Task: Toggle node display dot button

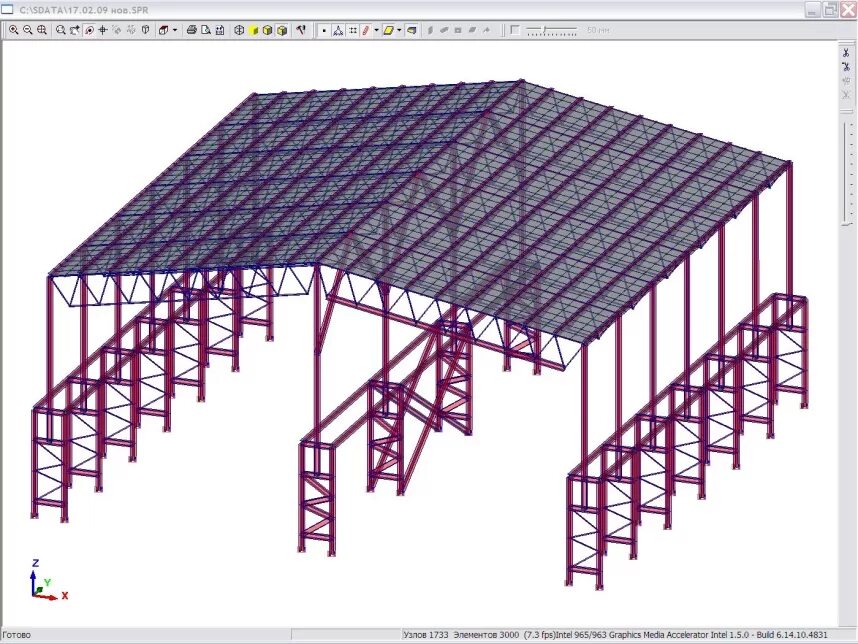Action: click(324, 30)
